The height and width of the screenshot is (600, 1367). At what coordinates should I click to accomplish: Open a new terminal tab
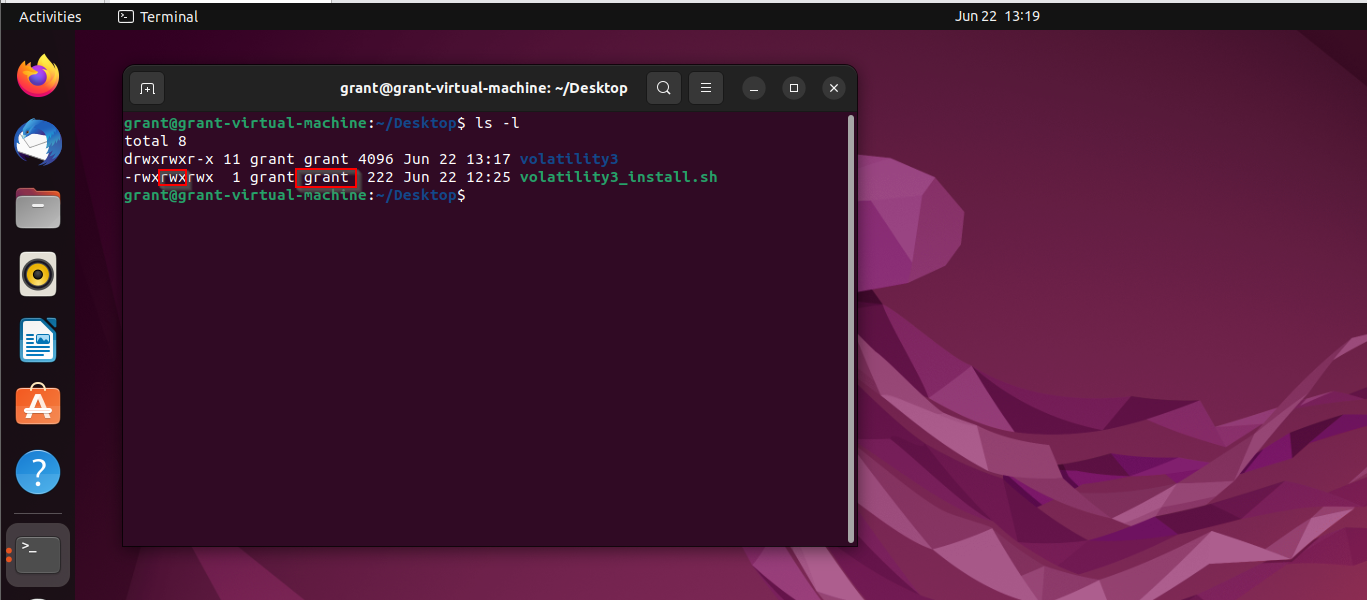click(x=146, y=88)
